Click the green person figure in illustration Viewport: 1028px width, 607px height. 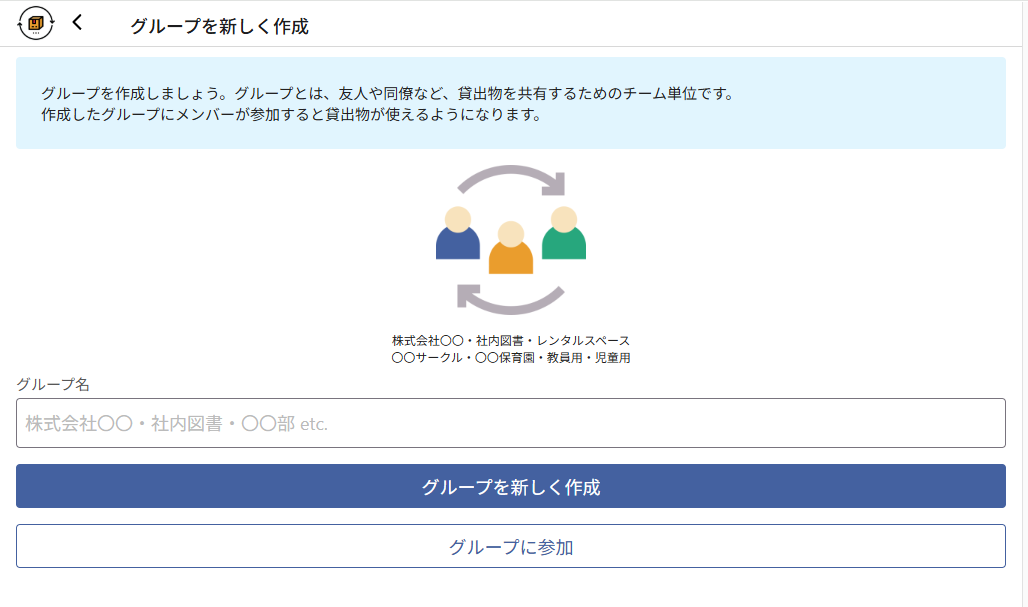pos(564,233)
